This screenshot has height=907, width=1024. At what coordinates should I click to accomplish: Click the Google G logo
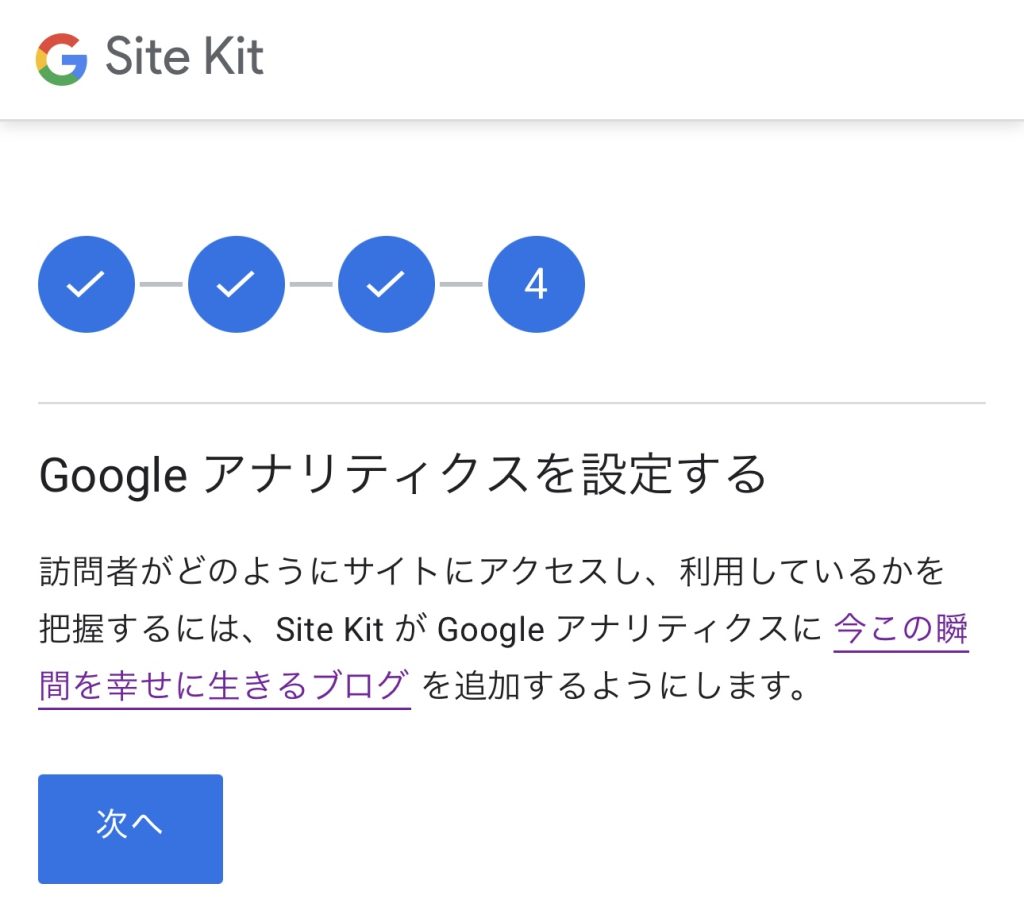(62, 59)
